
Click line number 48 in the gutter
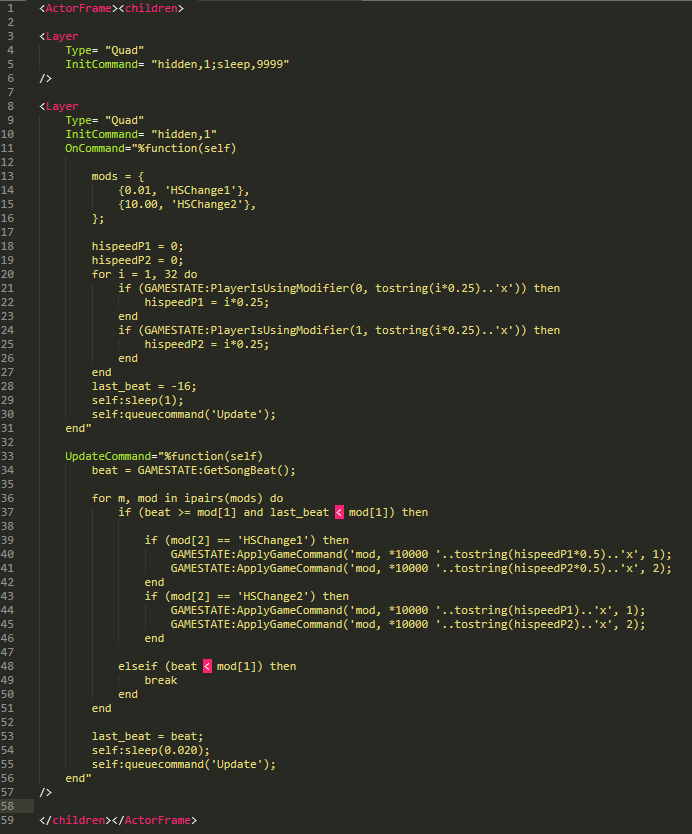7,666
